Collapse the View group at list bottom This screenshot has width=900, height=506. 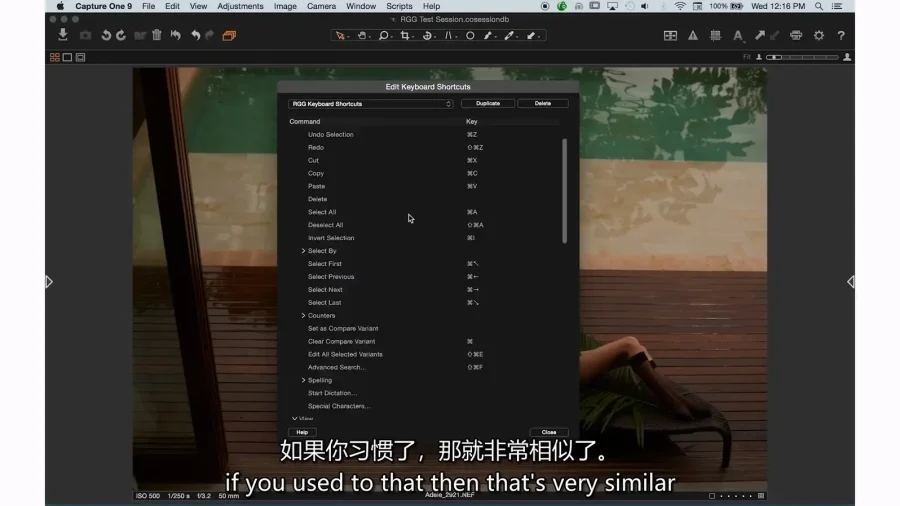(x=294, y=419)
